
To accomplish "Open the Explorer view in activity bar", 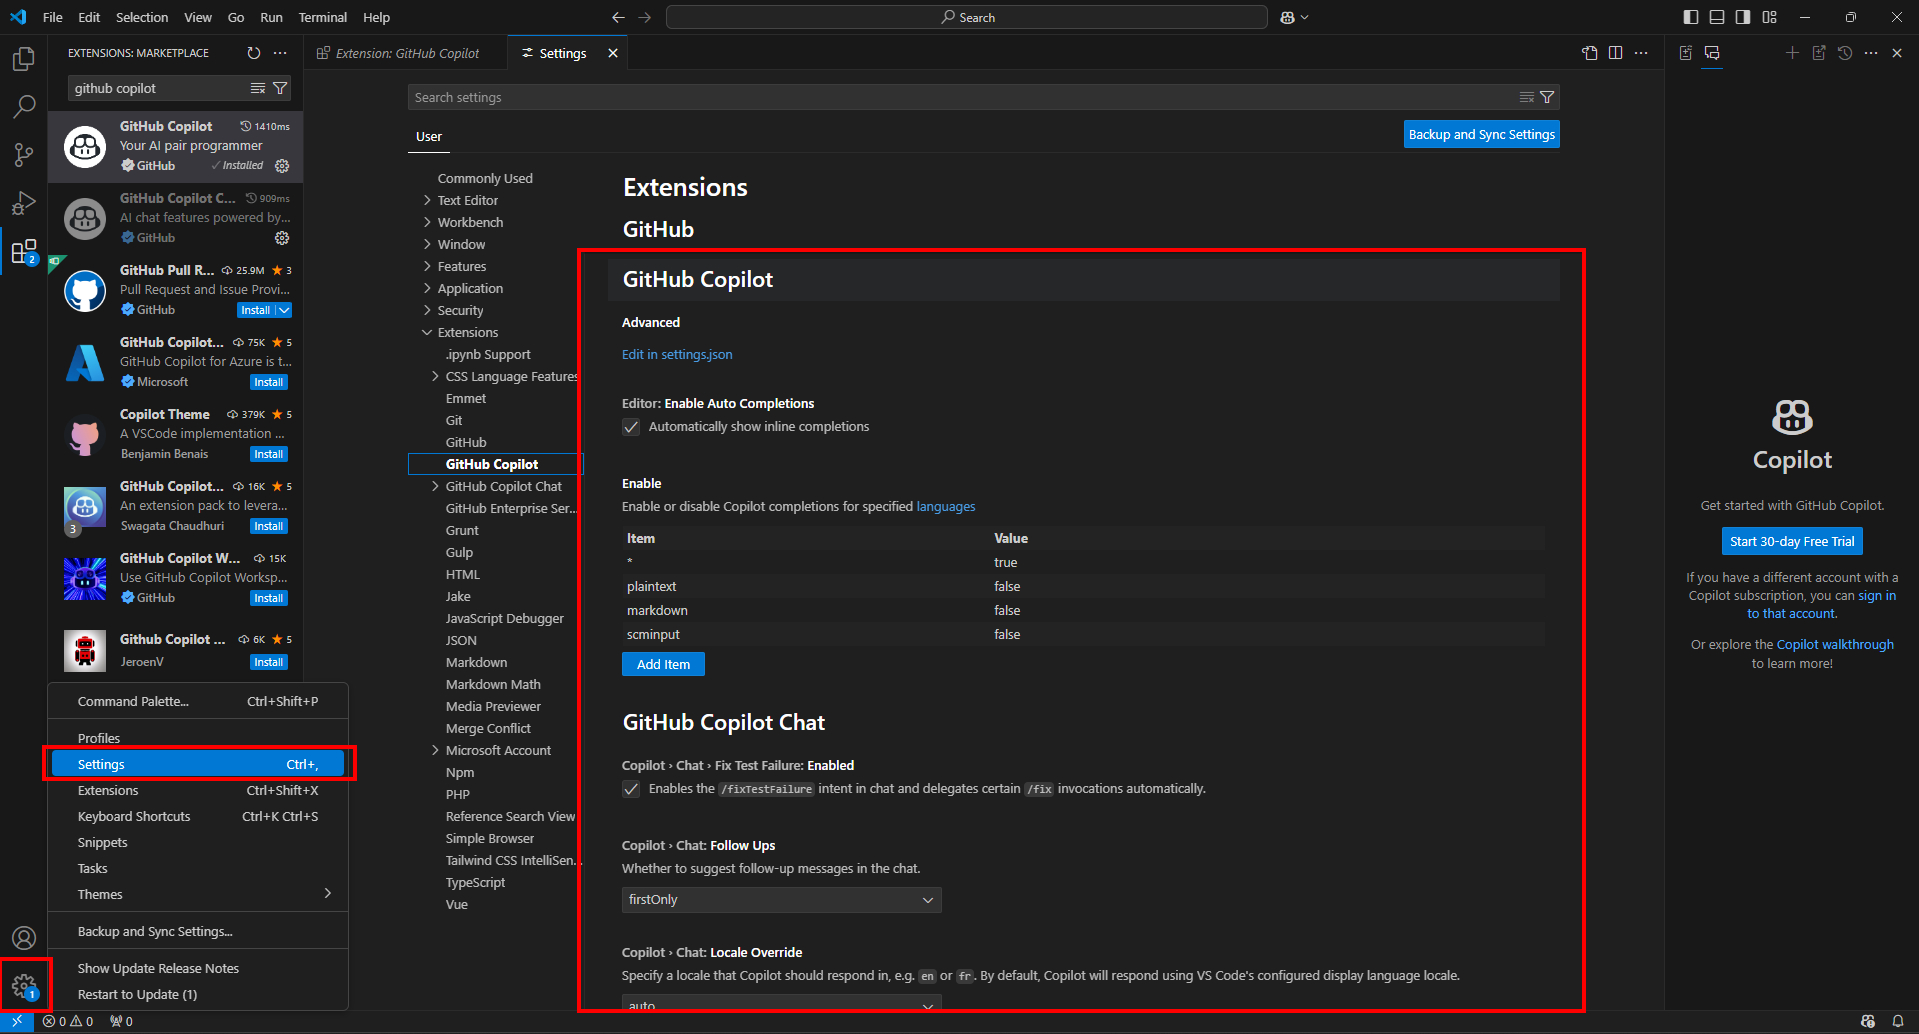I will [x=24, y=59].
